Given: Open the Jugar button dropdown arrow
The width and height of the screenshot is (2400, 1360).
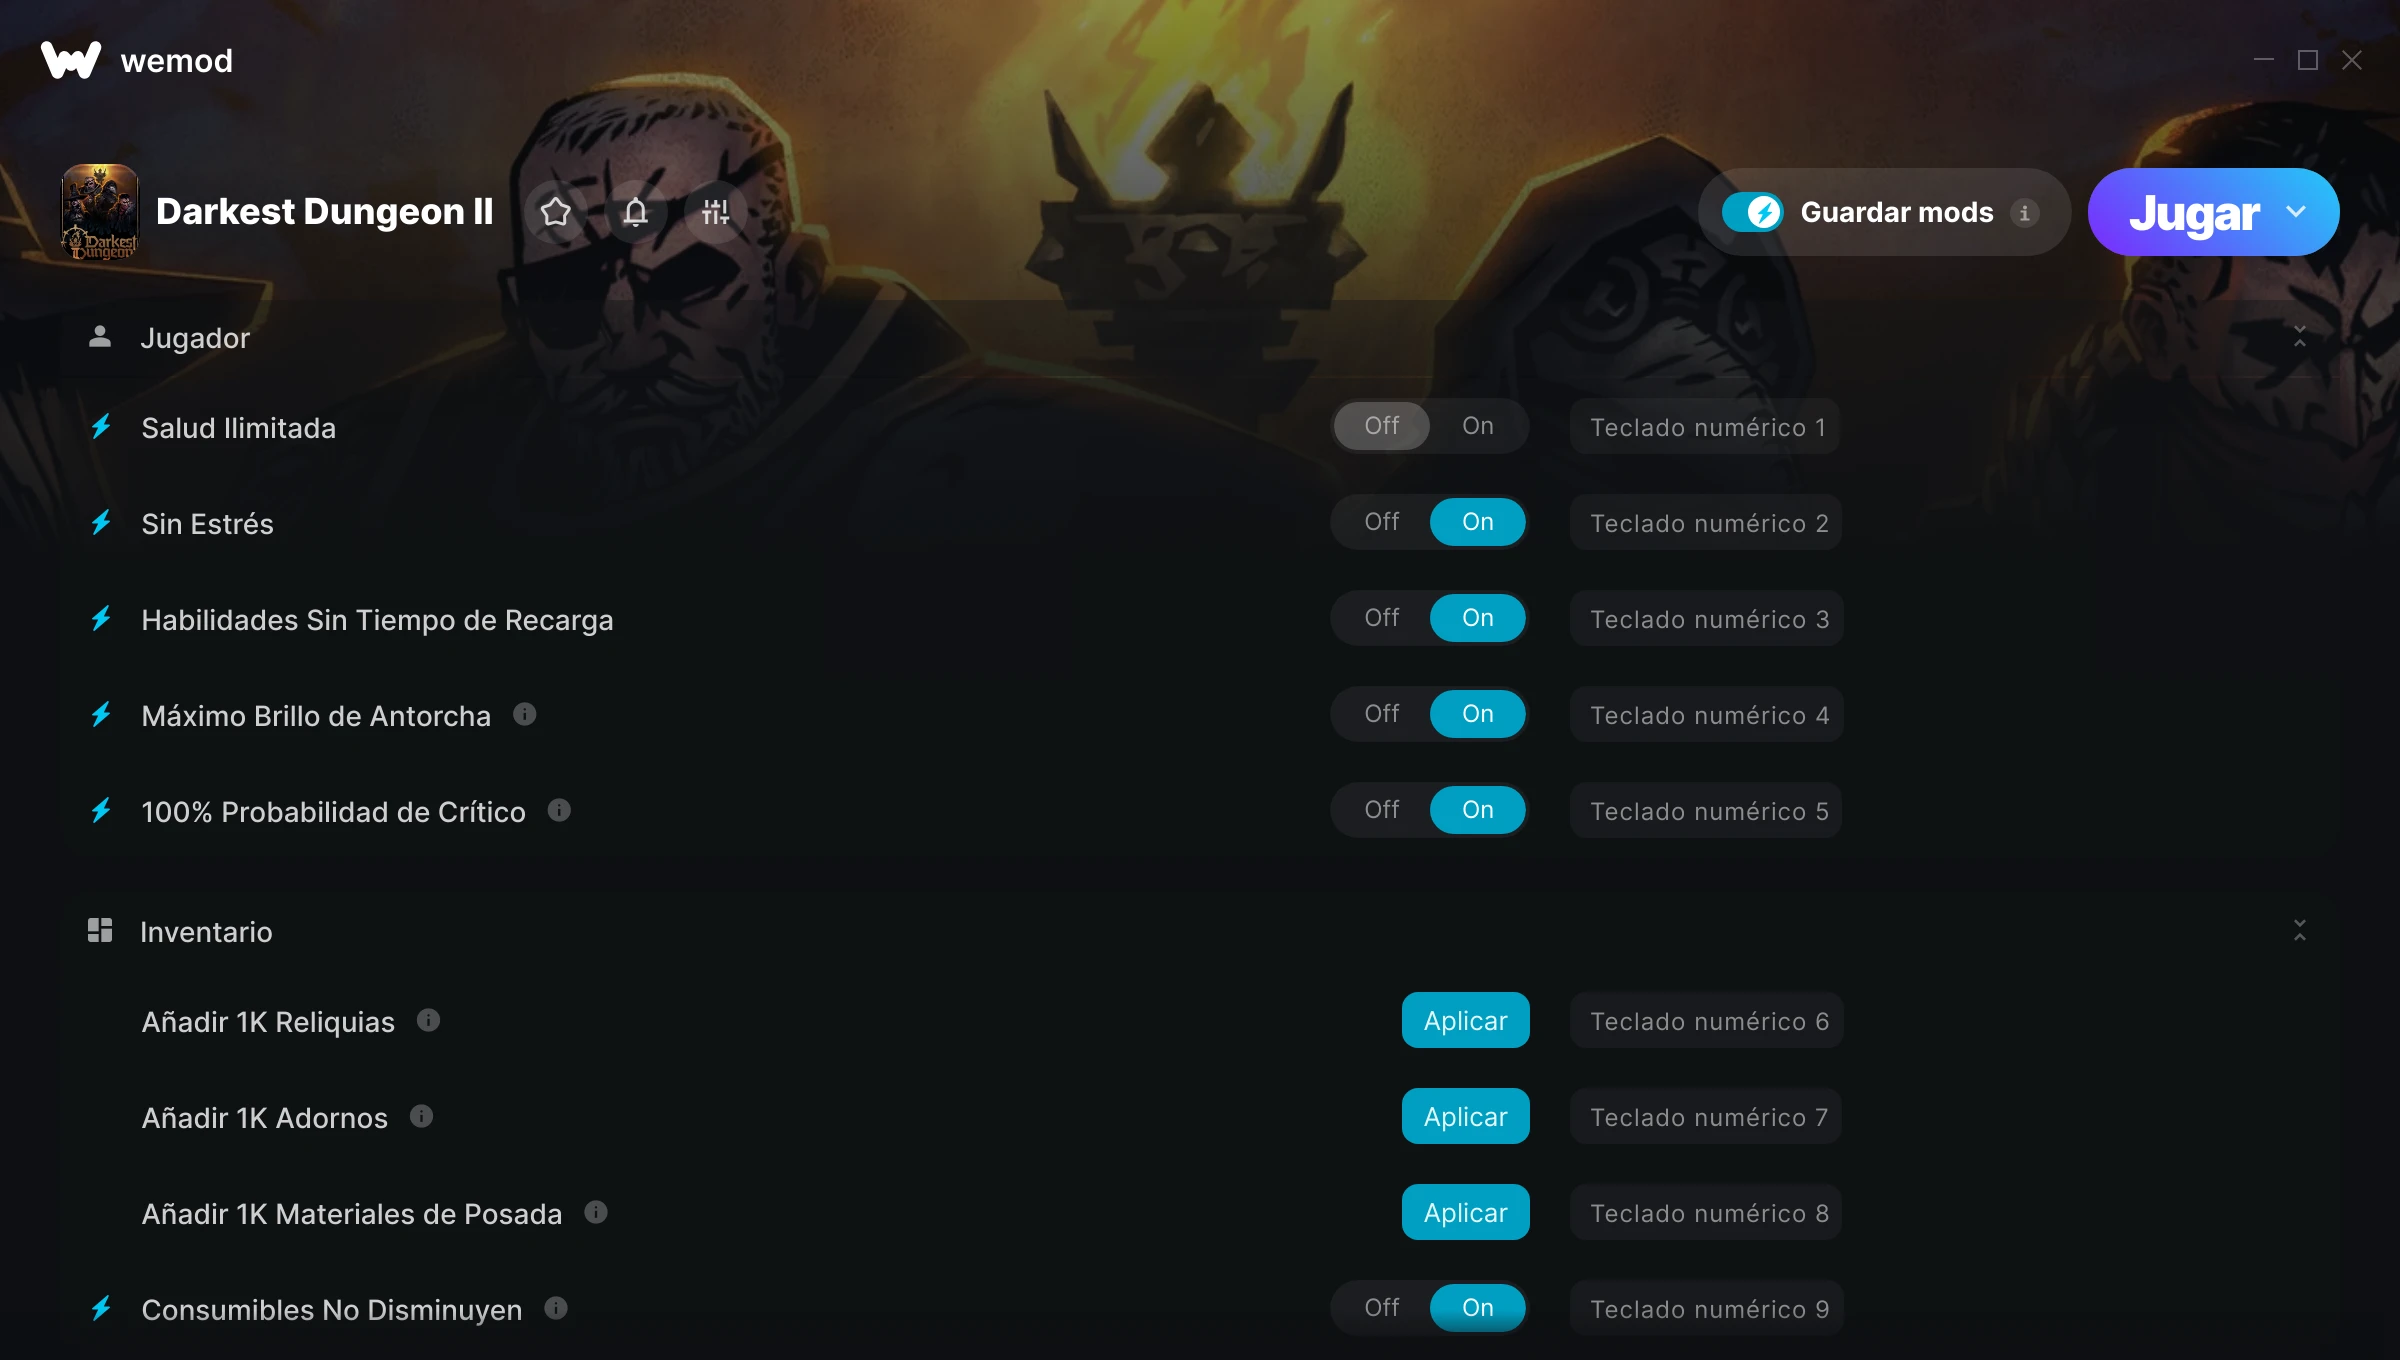Looking at the screenshot, I should coord(2296,212).
